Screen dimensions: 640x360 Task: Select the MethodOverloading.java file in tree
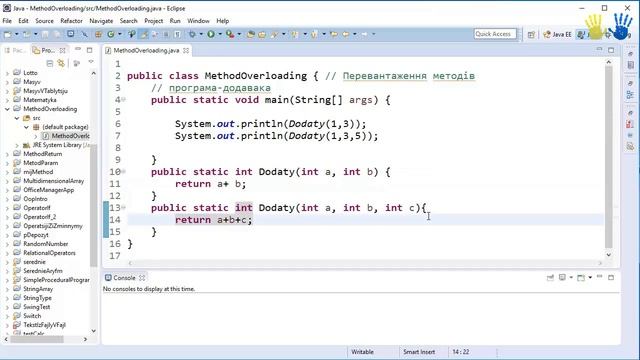pos(66,136)
